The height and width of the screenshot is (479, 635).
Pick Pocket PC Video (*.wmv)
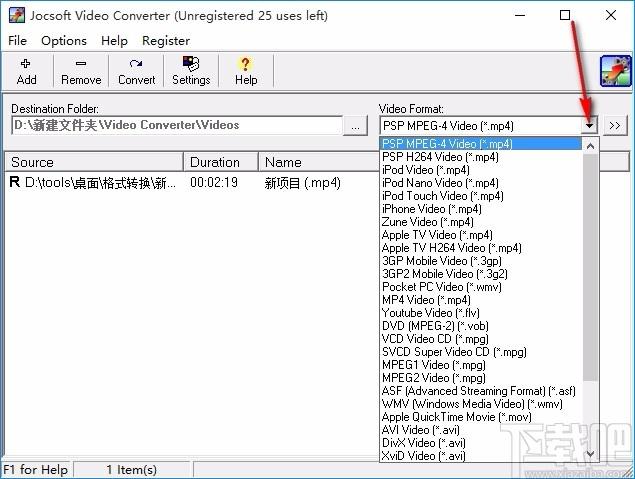coord(481,287)
